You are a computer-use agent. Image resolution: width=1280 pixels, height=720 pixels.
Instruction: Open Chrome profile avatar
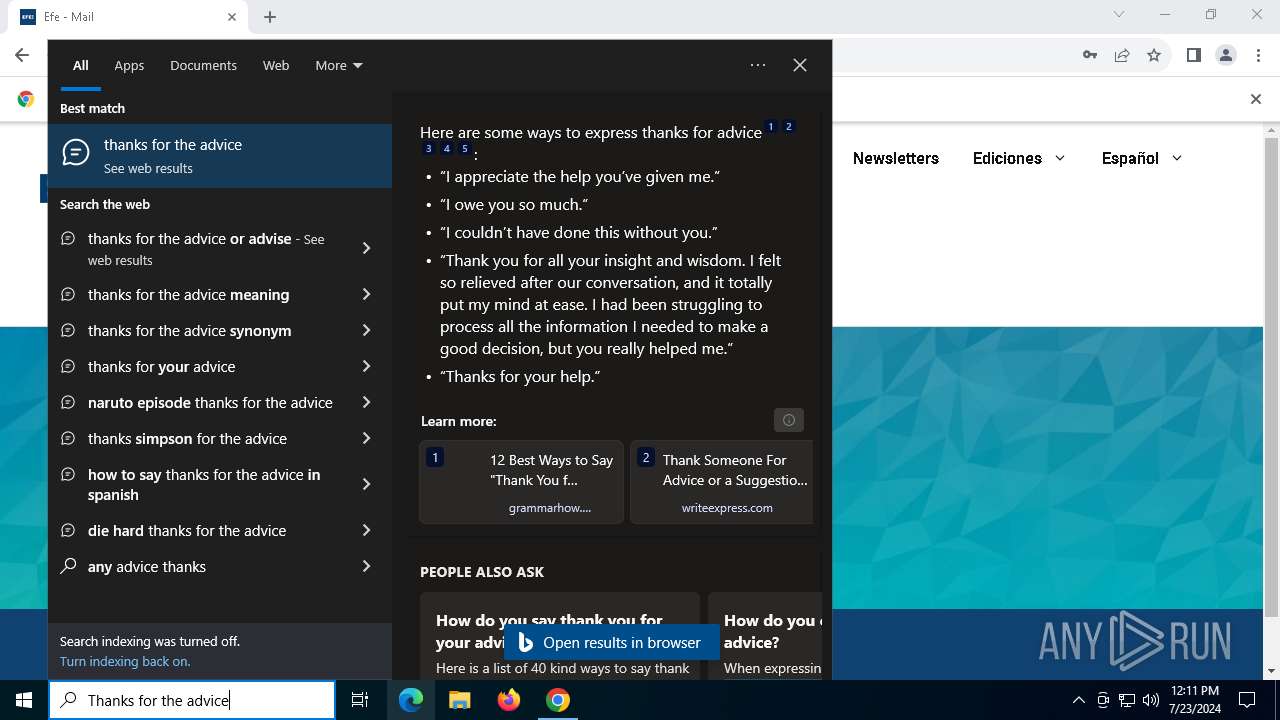[x=1226, y=55]
